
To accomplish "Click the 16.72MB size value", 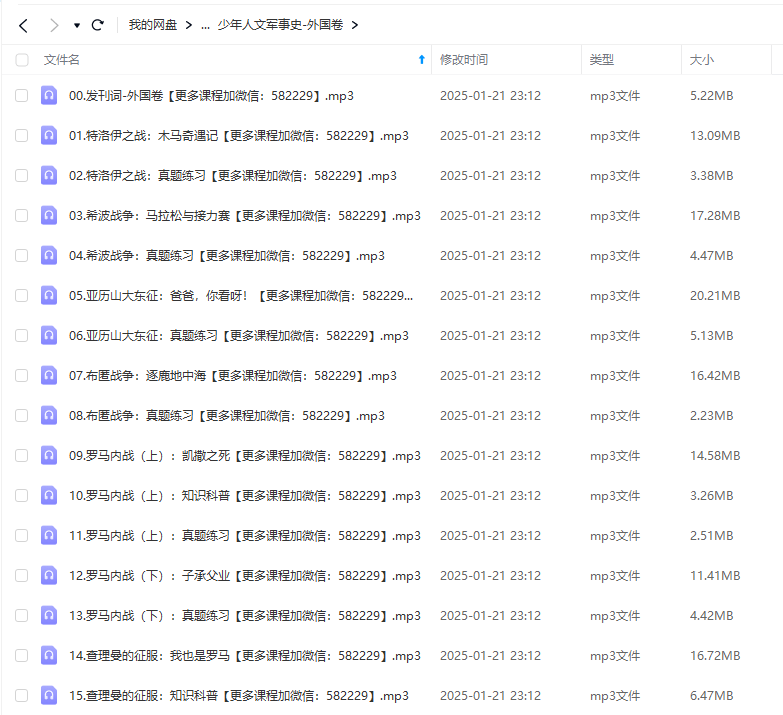I will 715,655.
